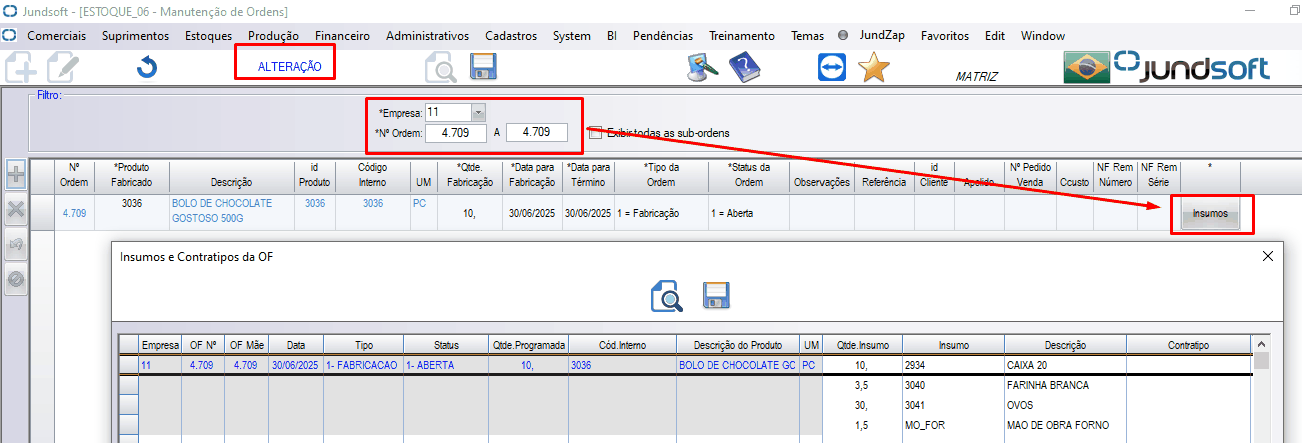The width and height of the screenshot is (1302, 443).
Task: Expand the Empresa dropdown
Action: (478, 112)
